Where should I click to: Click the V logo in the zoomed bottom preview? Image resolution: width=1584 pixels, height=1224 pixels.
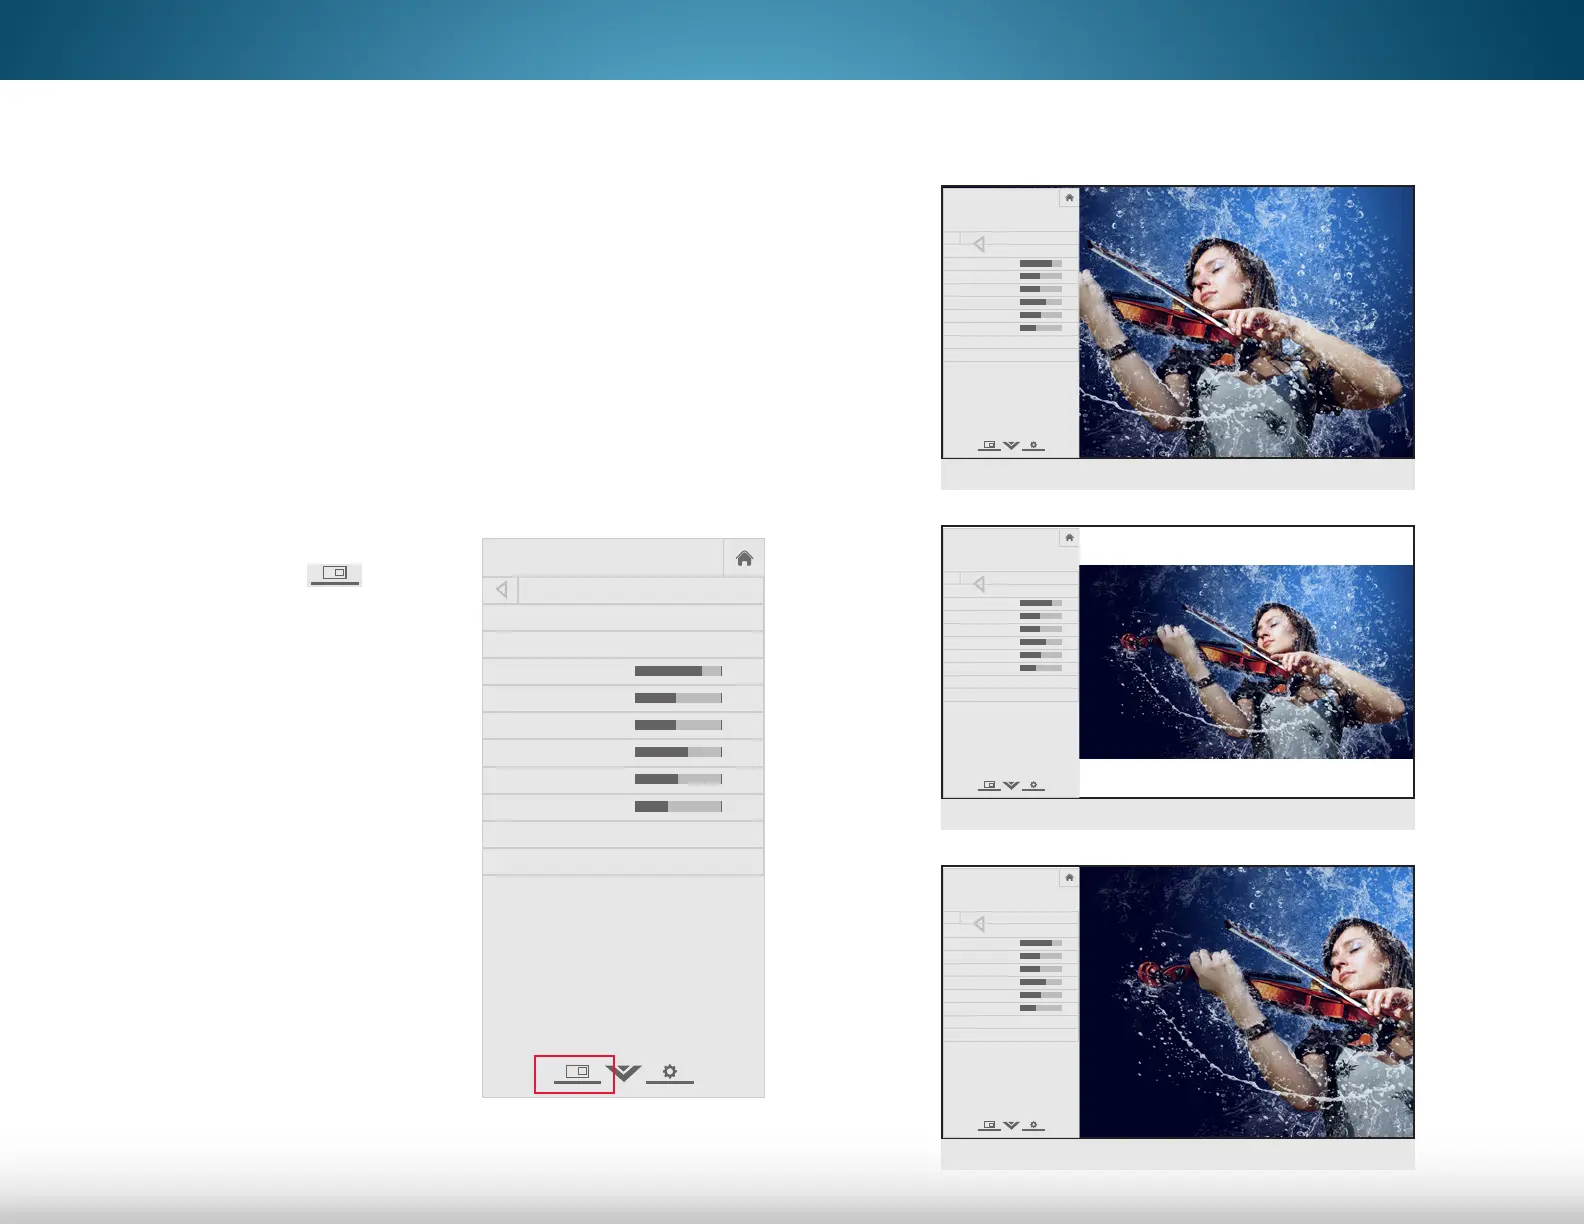pyautogui.click(x=1011, y=1125)
